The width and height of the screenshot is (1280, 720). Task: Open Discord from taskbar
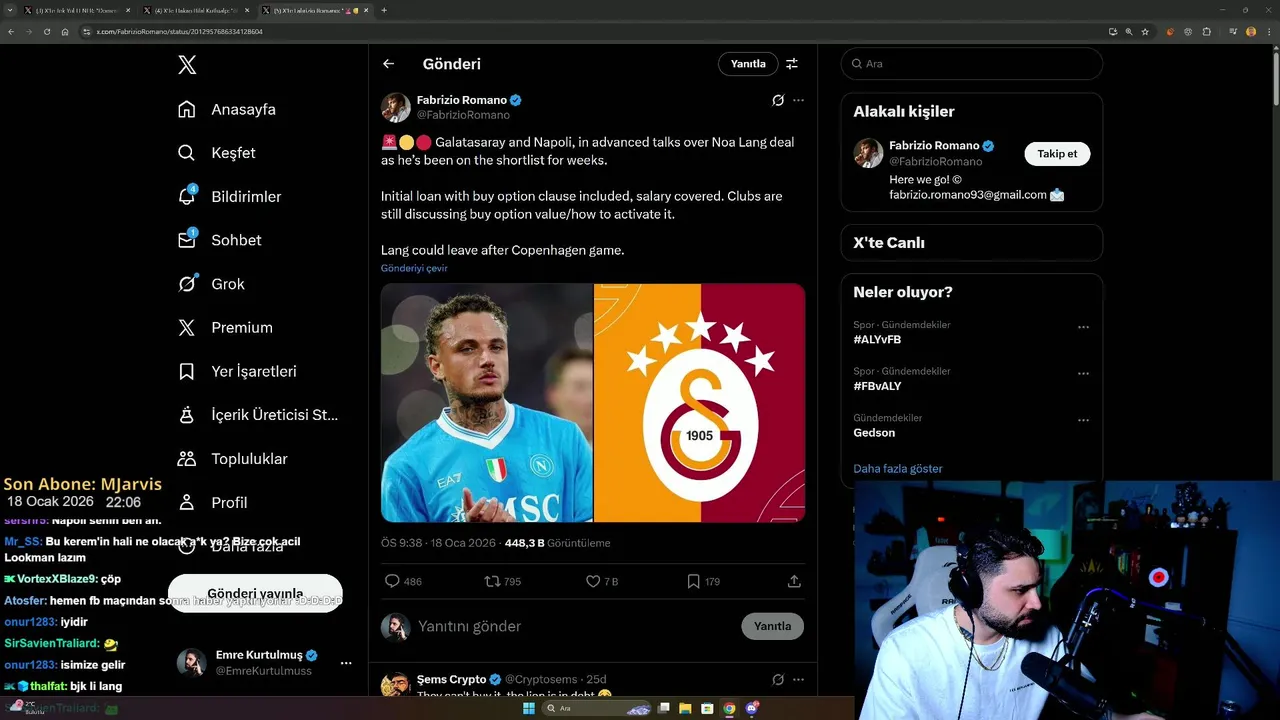coord(752,709)
